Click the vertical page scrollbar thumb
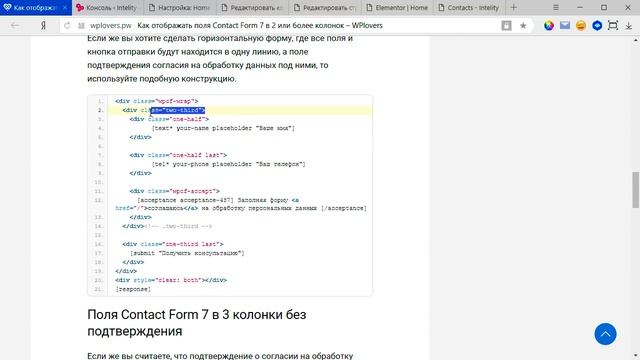 (x=636, y=190)
